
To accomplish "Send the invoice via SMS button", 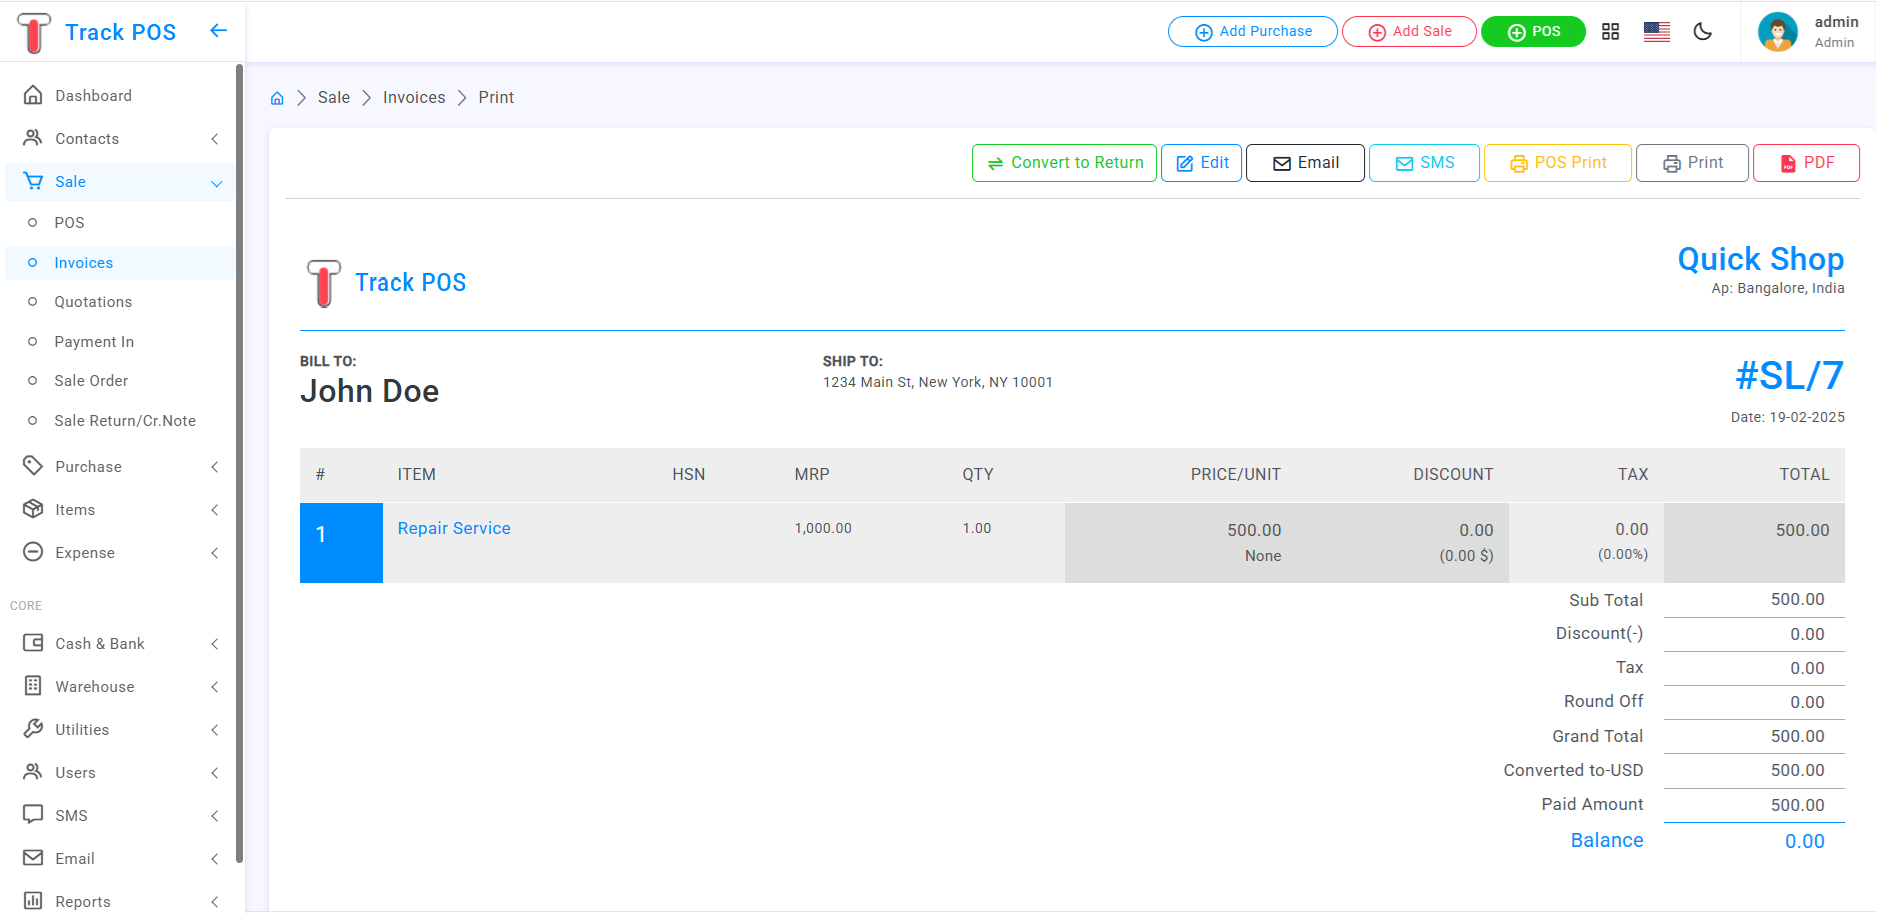I will pyautogui.click(x=1423, y=163).
